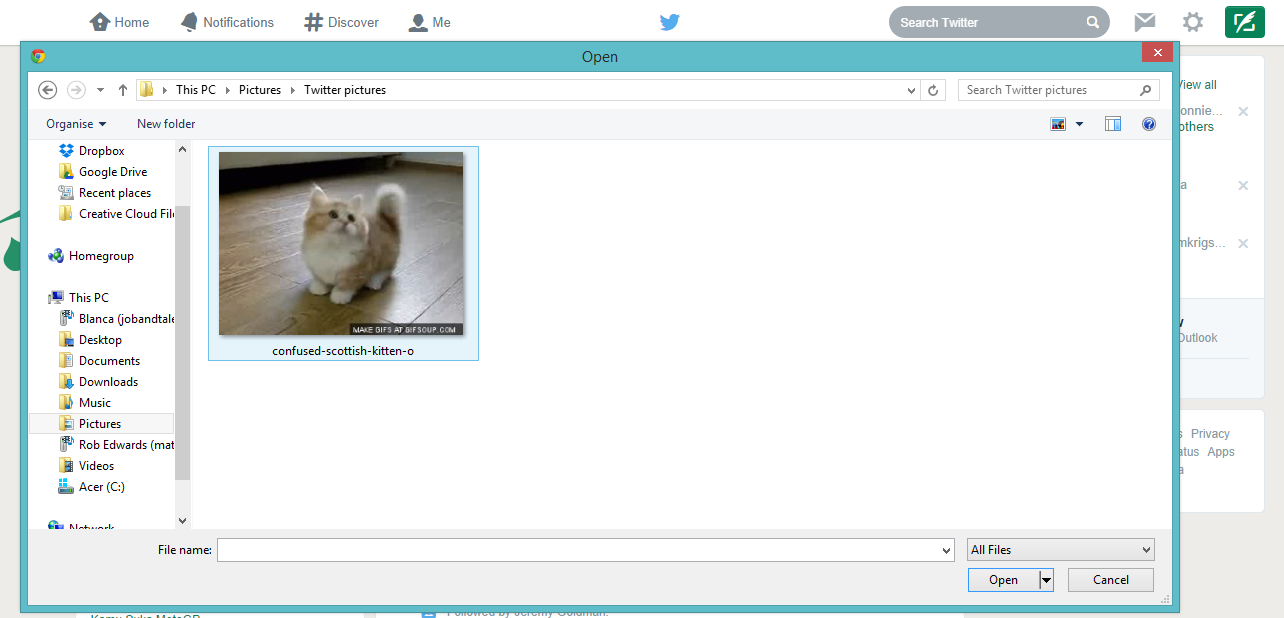
Task: Click Twitter search magnifier icon
Action: (x=1093, y=22)
